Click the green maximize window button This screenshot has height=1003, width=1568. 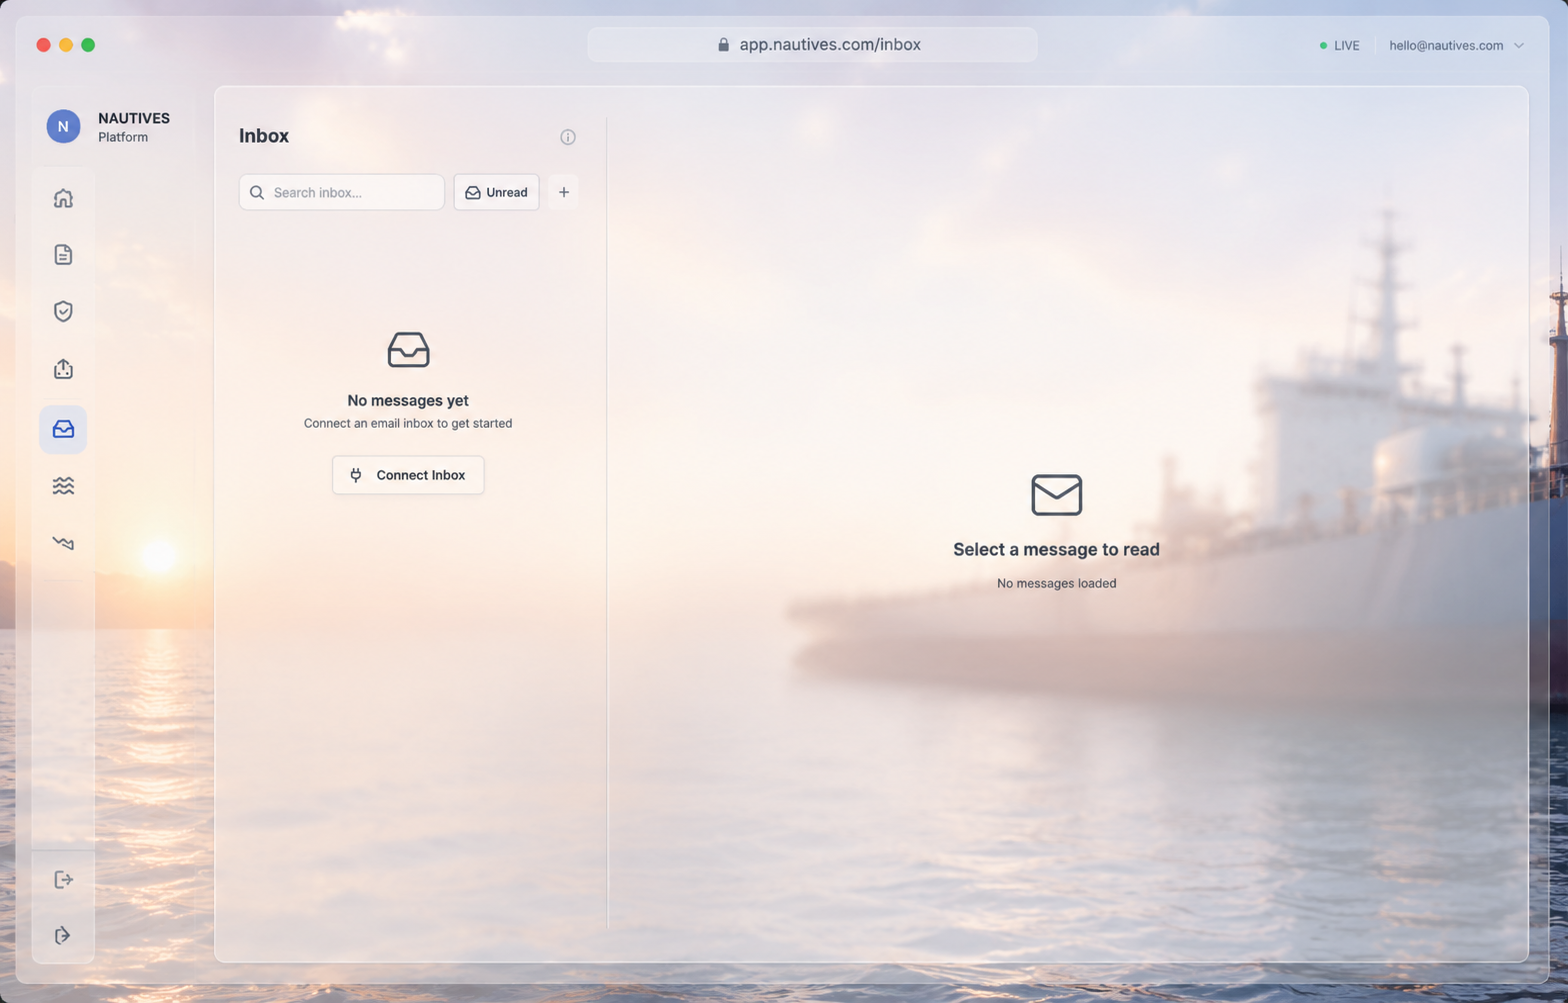[88, 45]
